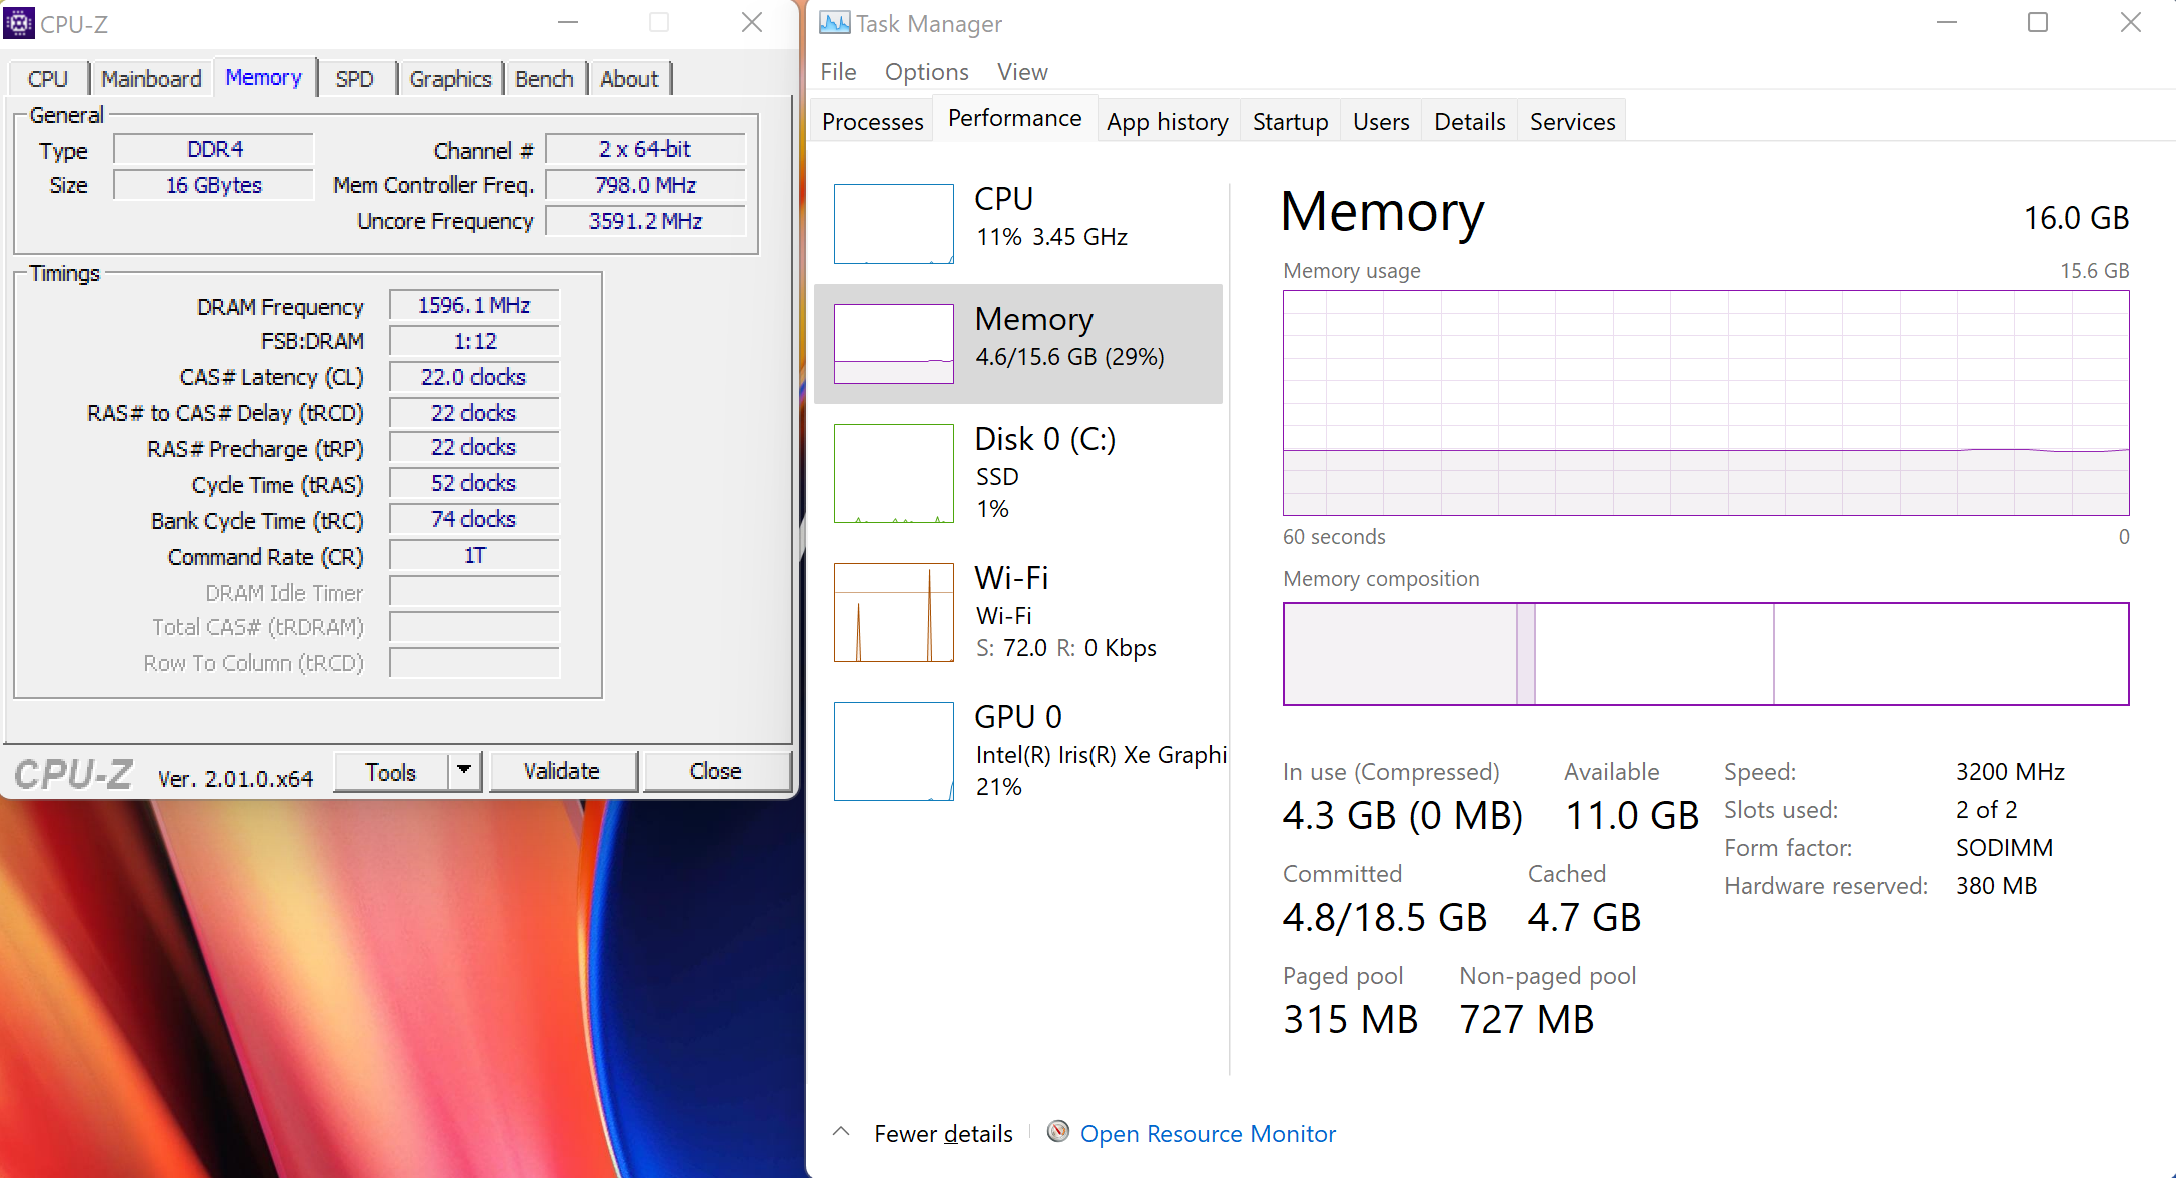Click the '727 MB' non-paged pool value
2176x1178 pixels.
click(x=1526, y=1020)
